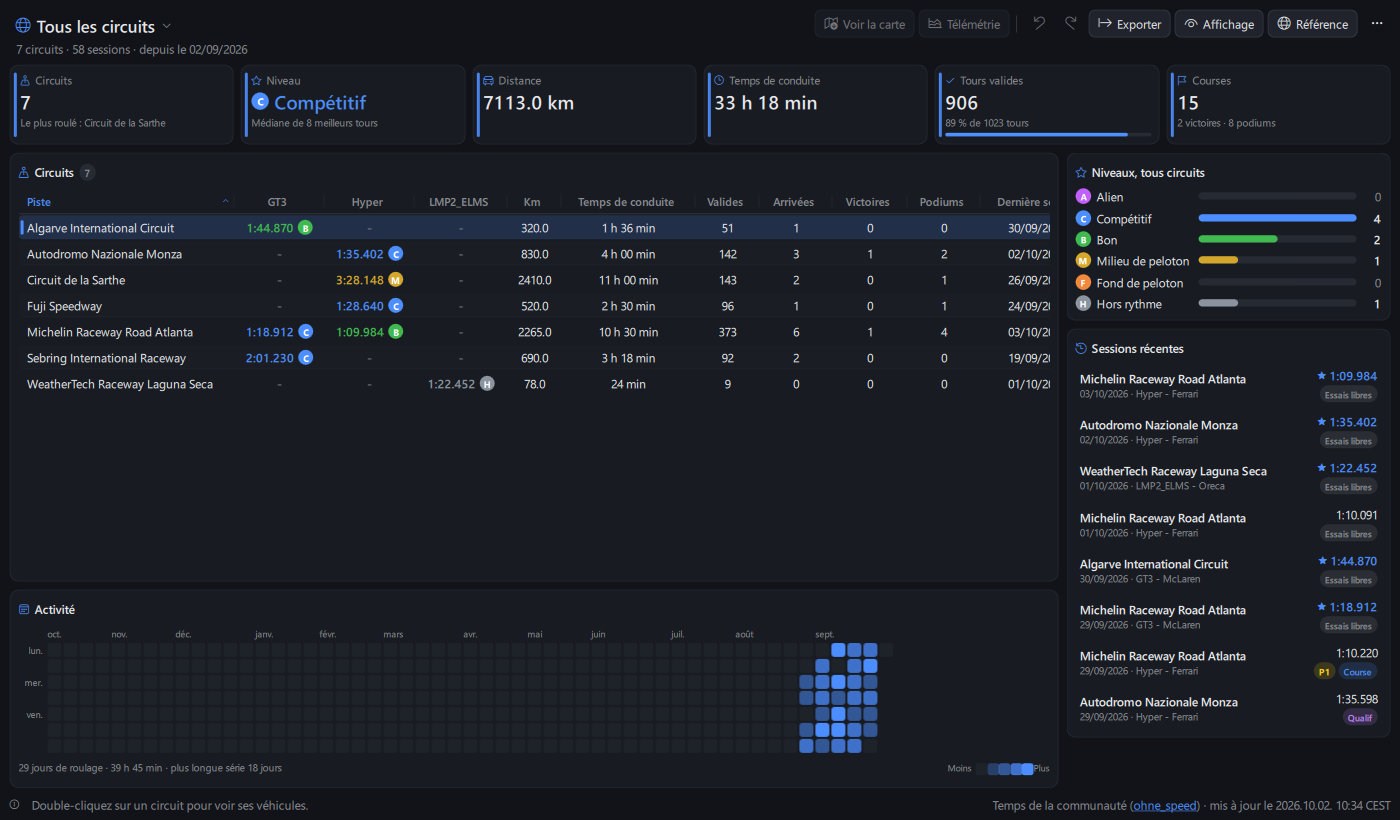The width and height of the screenshot is (1400, 820).
Task: Click the green B badge next to 1:44.870
Action: click(305, 228)
